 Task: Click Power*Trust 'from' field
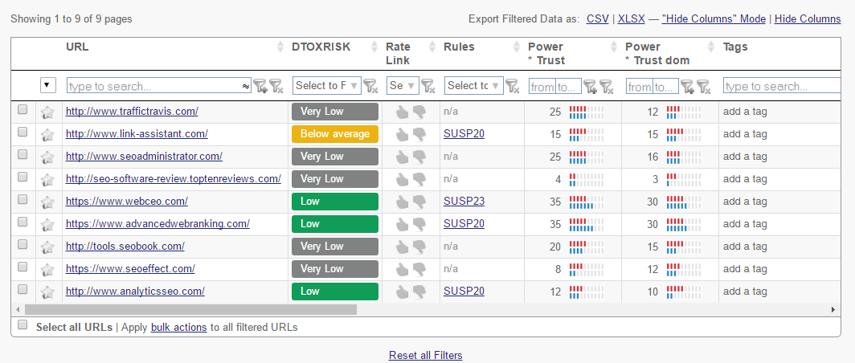click(542, 86)
